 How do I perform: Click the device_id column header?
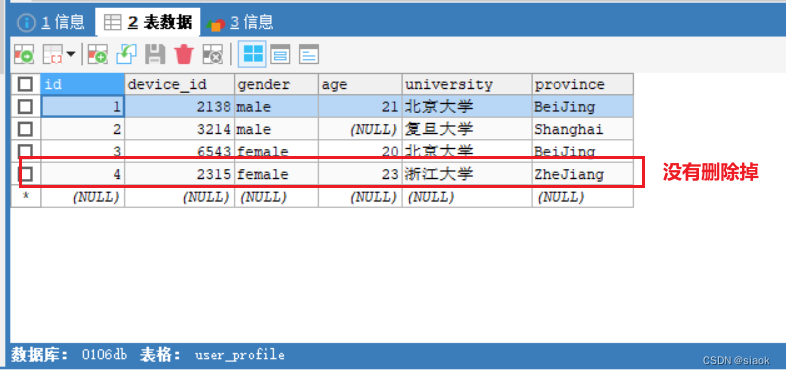(x=179, y=84)
